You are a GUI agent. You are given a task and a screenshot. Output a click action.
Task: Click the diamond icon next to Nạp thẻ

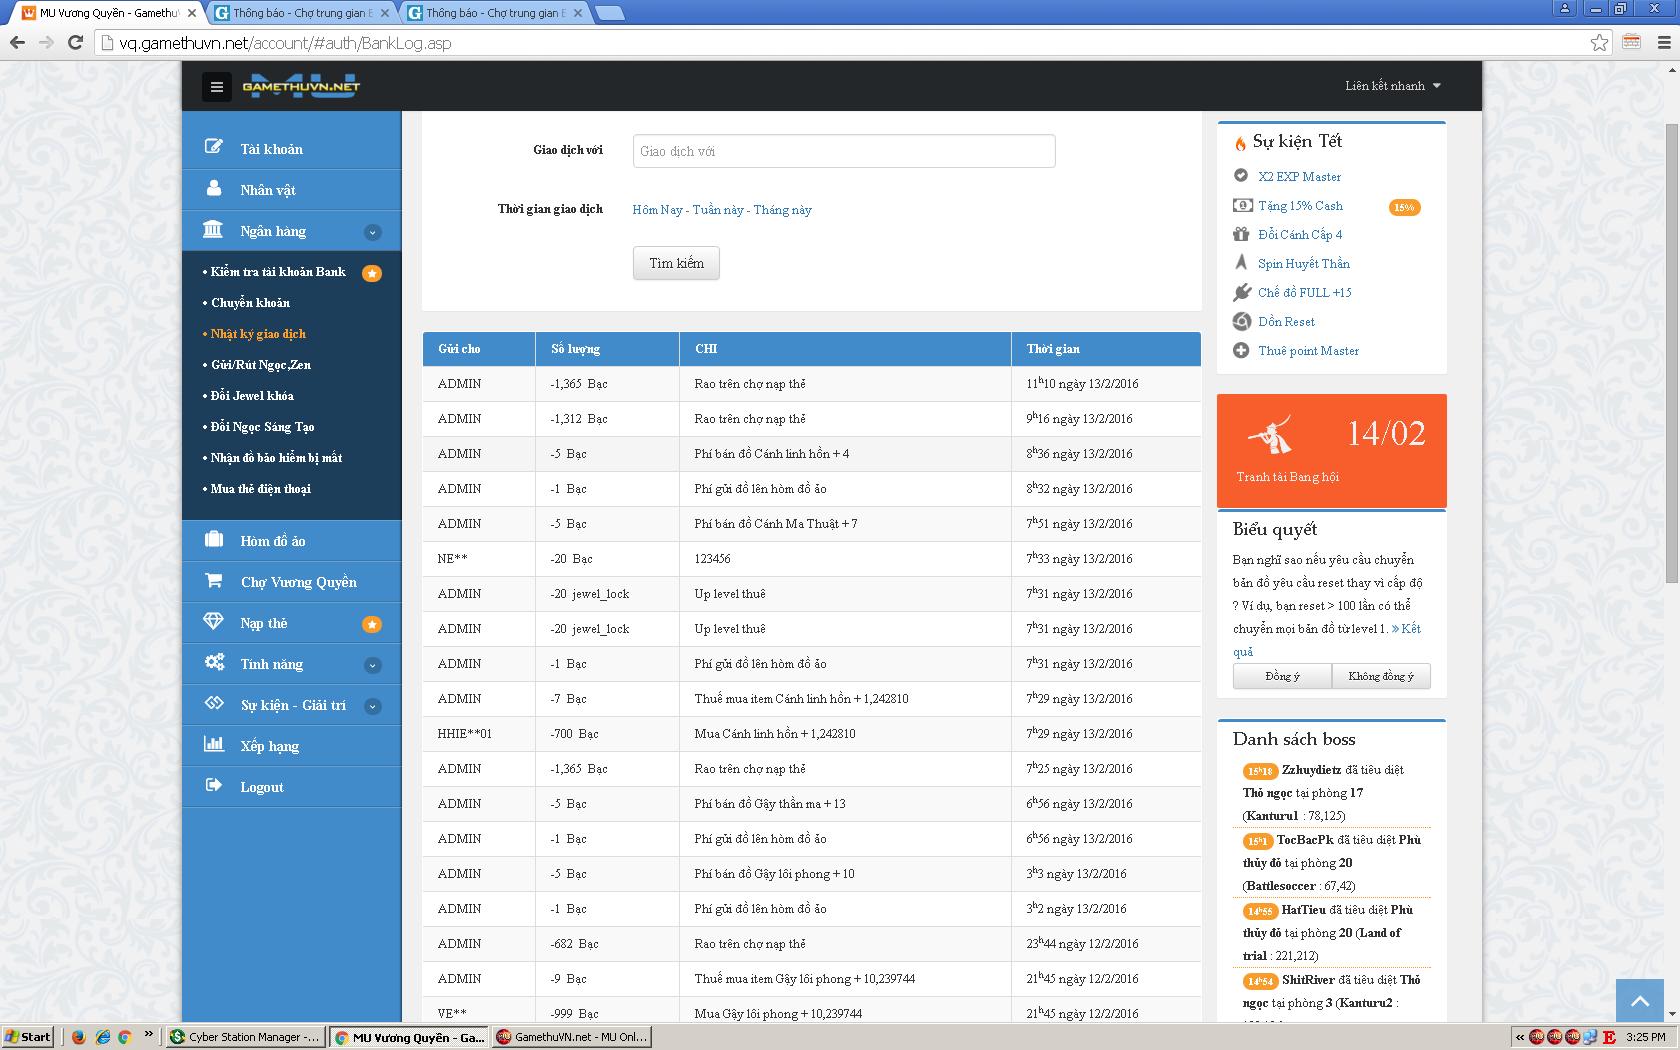(x=213, y=622)
